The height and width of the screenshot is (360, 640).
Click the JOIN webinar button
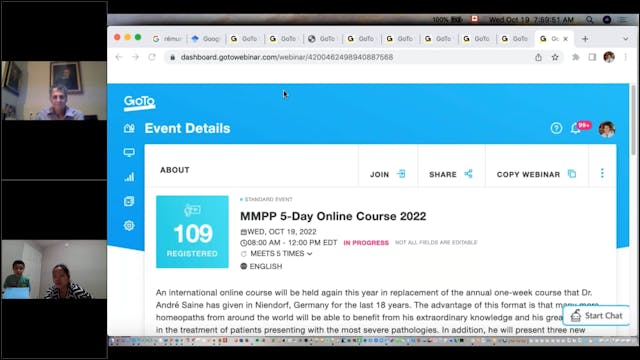388,174
